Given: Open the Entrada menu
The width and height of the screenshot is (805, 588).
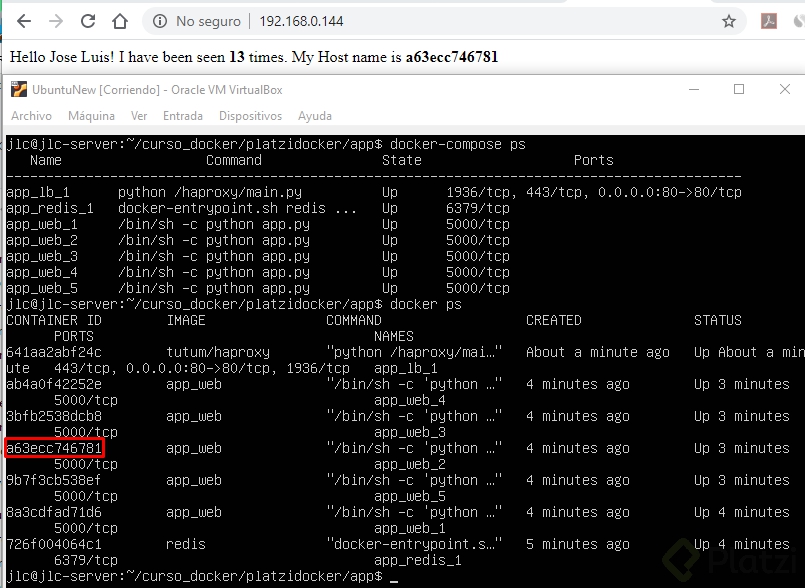Looking at the screenshot, I should (183, 116).
